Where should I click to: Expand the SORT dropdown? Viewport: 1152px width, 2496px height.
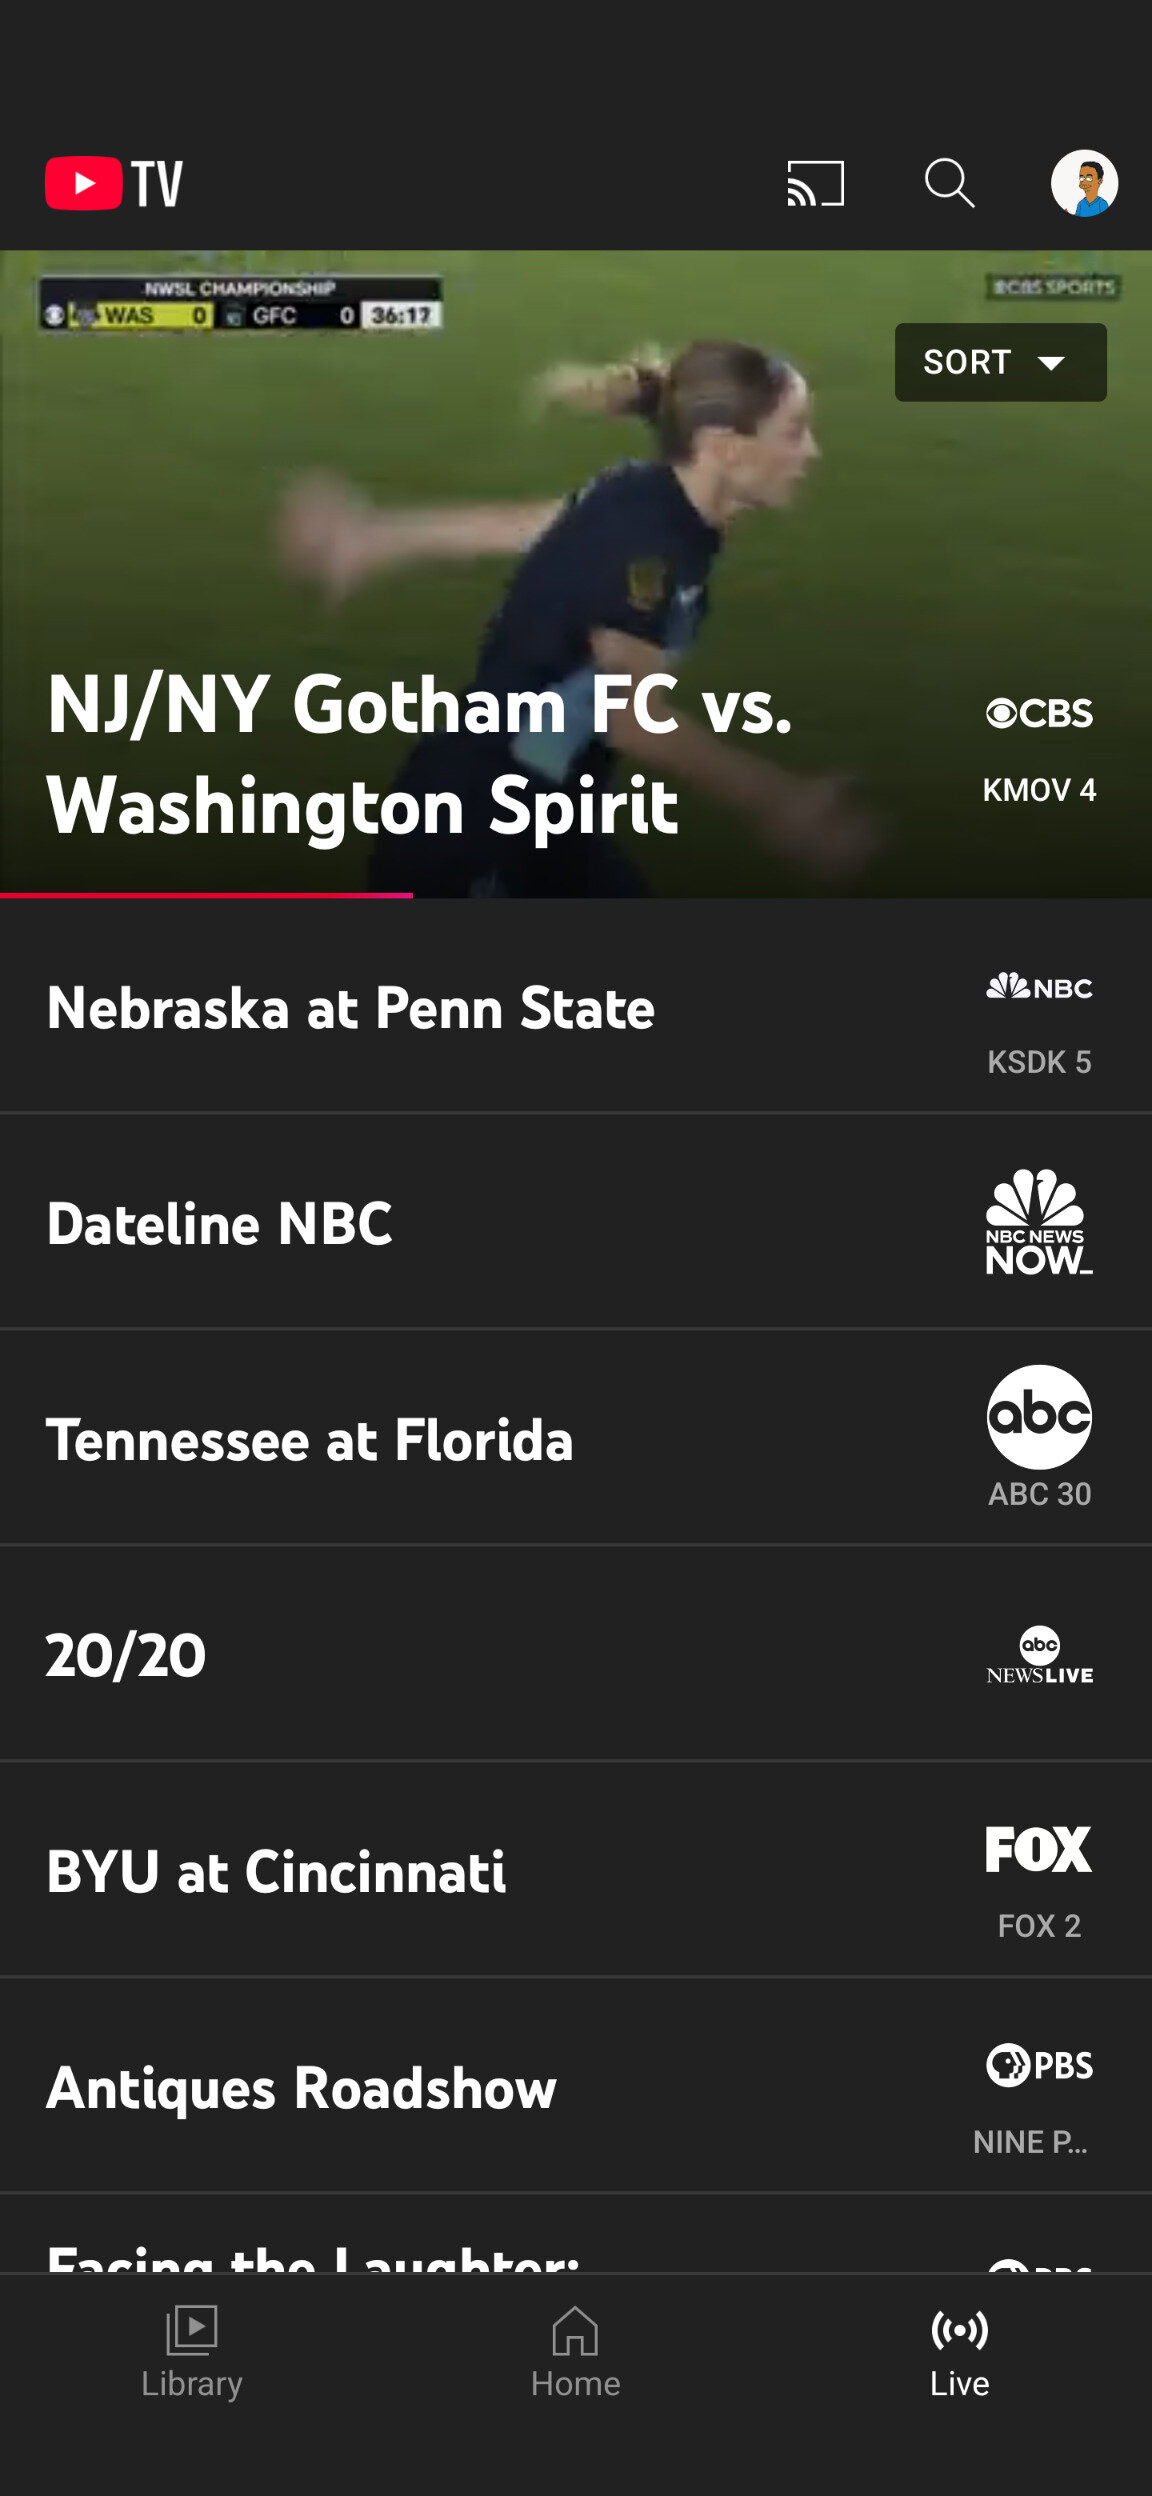pyautogui.click(x=1000, y=362)
